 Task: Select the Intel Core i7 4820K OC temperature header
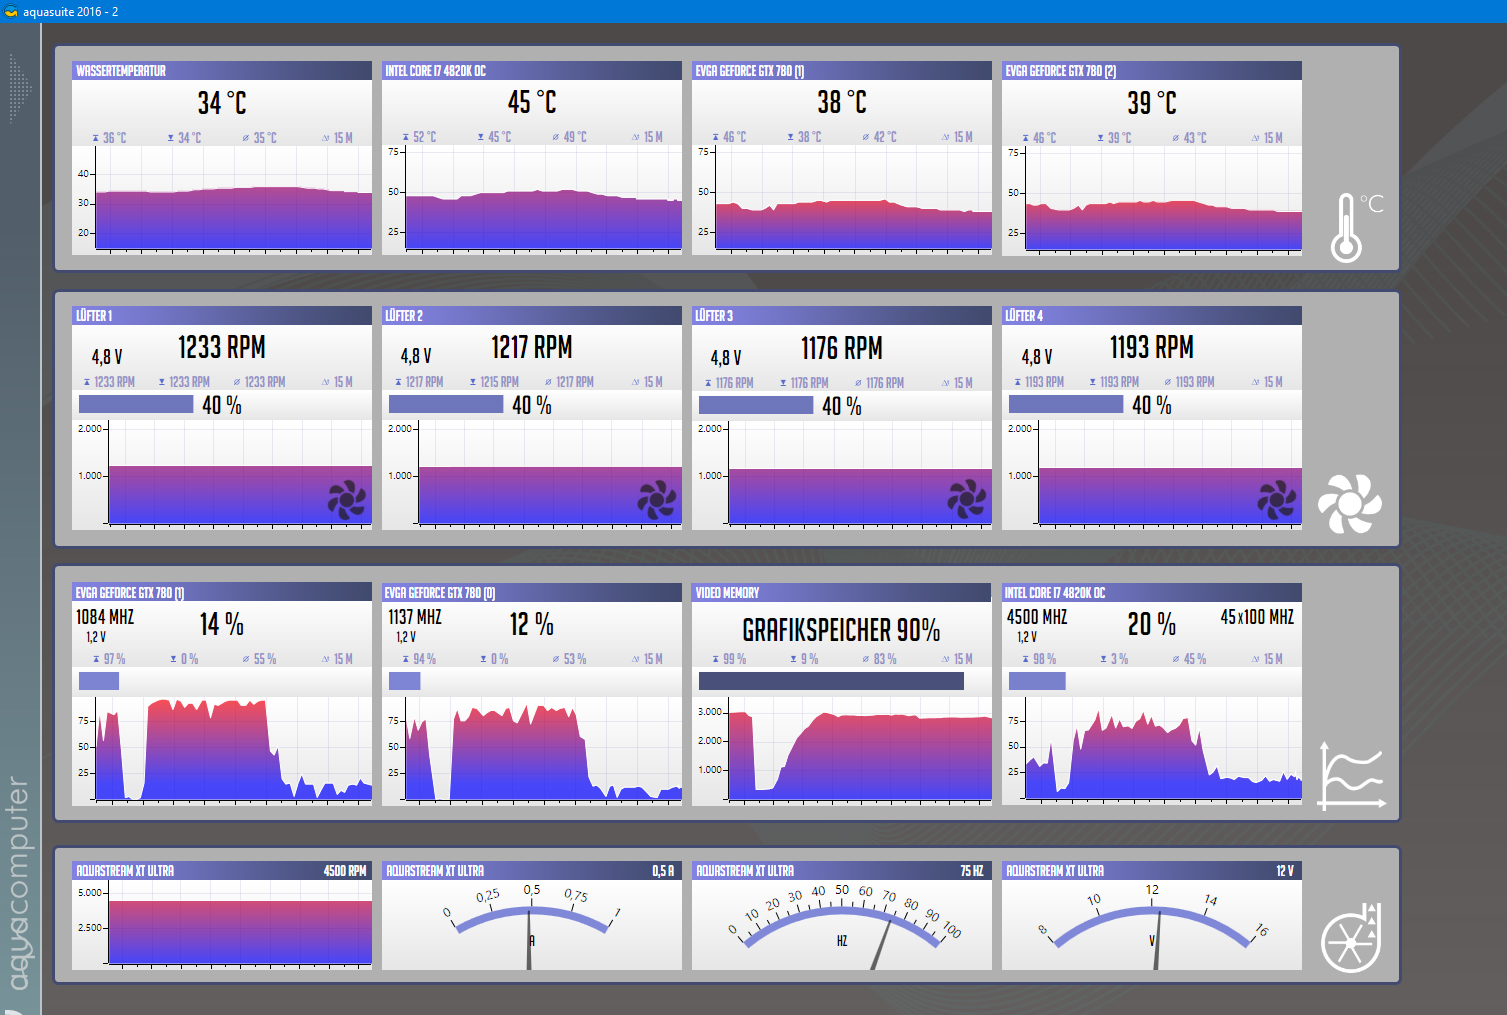(532, 71)
